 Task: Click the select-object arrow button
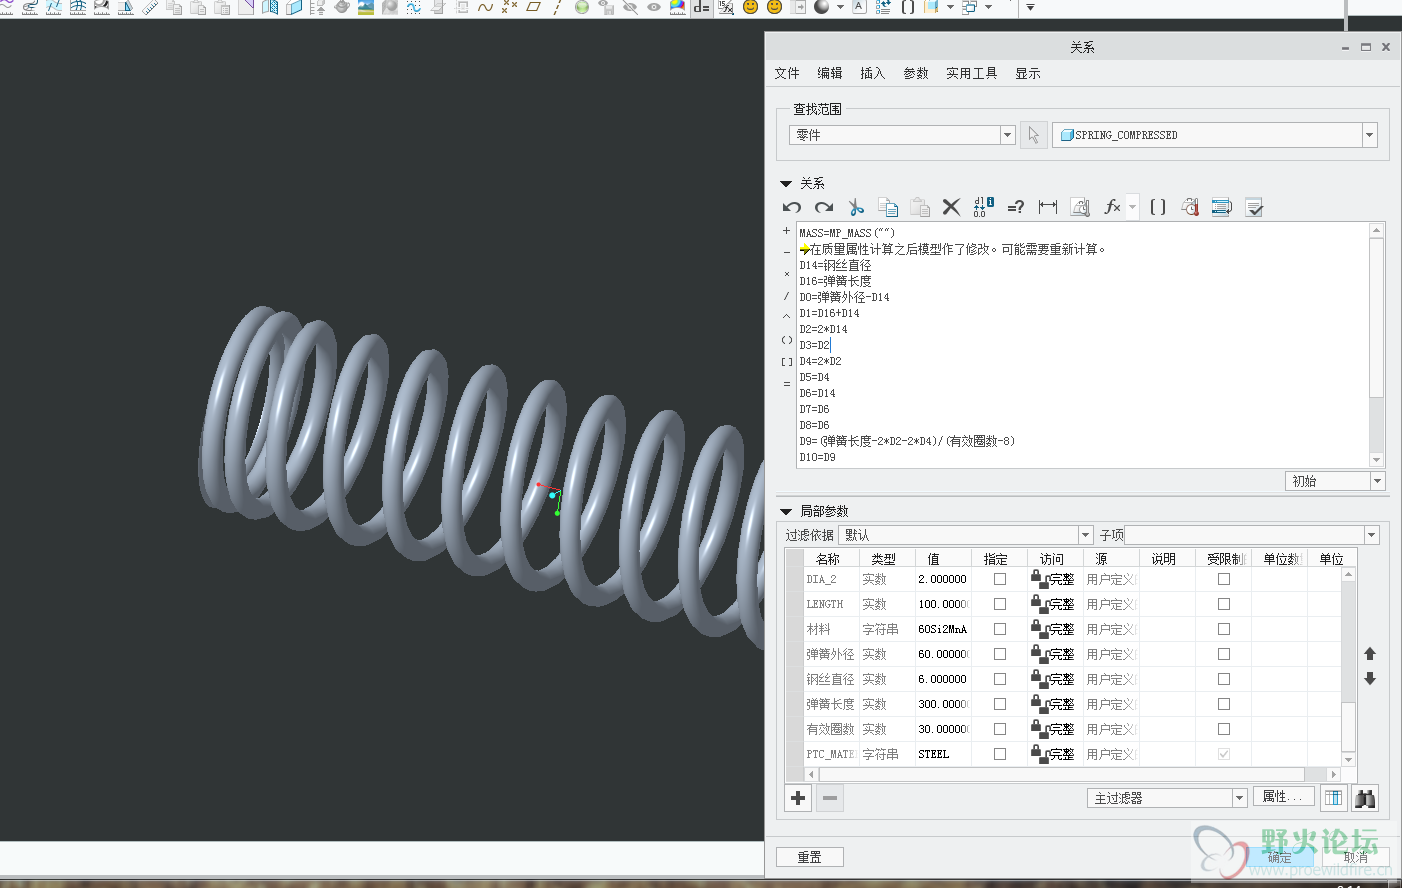coord(1033,135)
